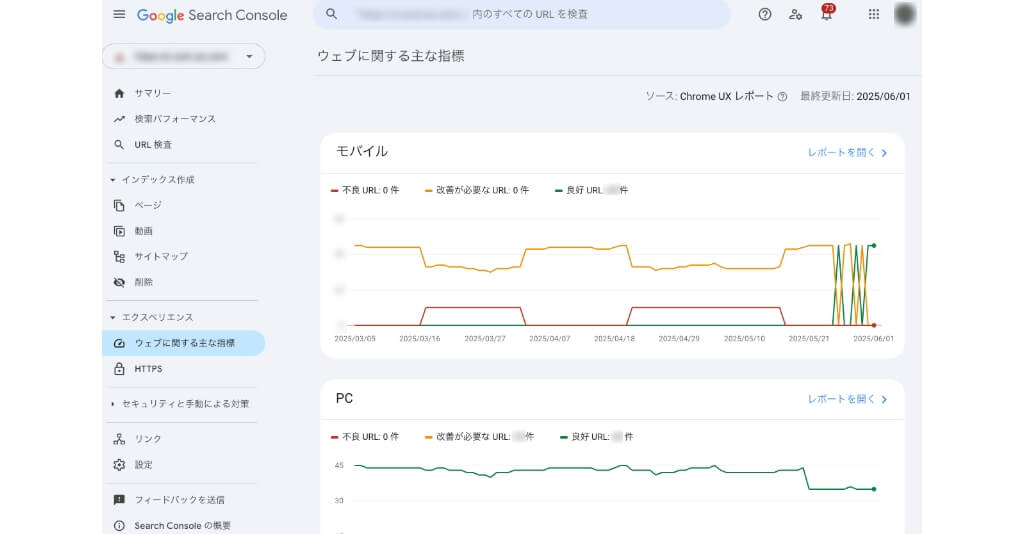Open HTTPS menu item
The width and height of the screenshot is (1024, 534).
[148, 369]
